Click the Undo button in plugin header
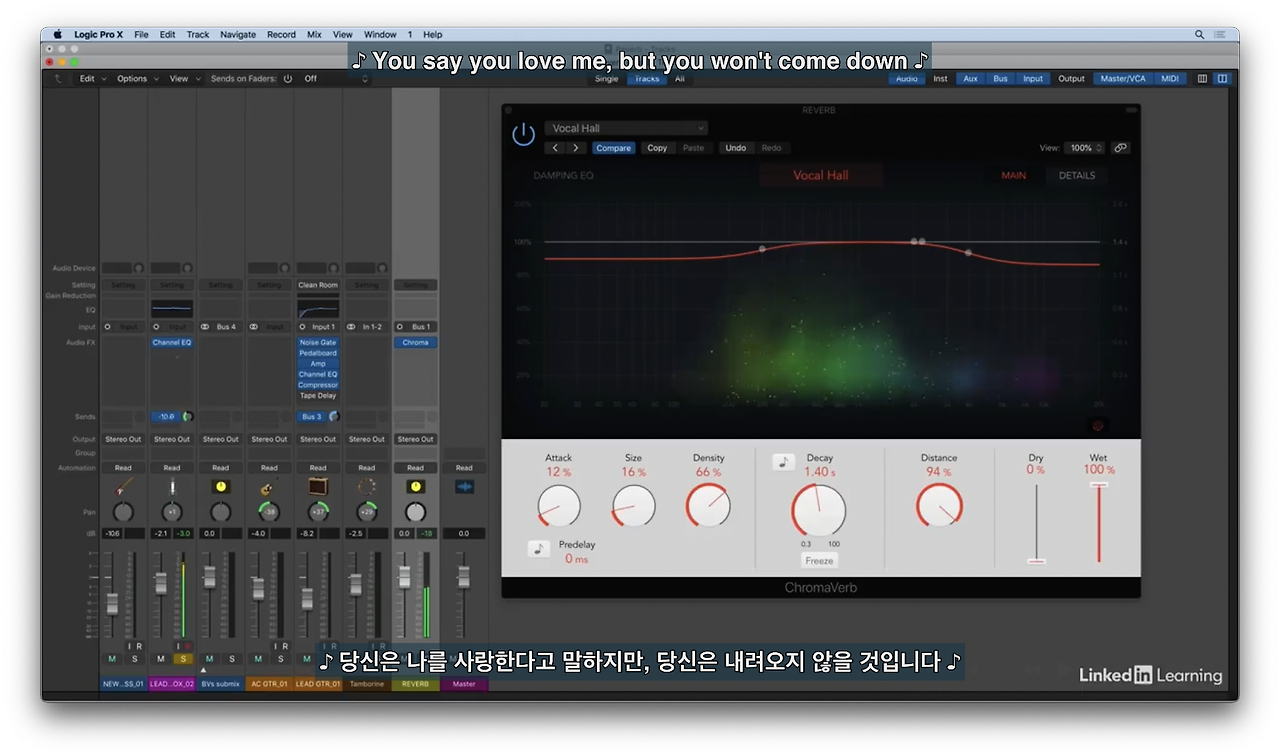Viewport: 1280px width, 756px height. click(735, 148)
